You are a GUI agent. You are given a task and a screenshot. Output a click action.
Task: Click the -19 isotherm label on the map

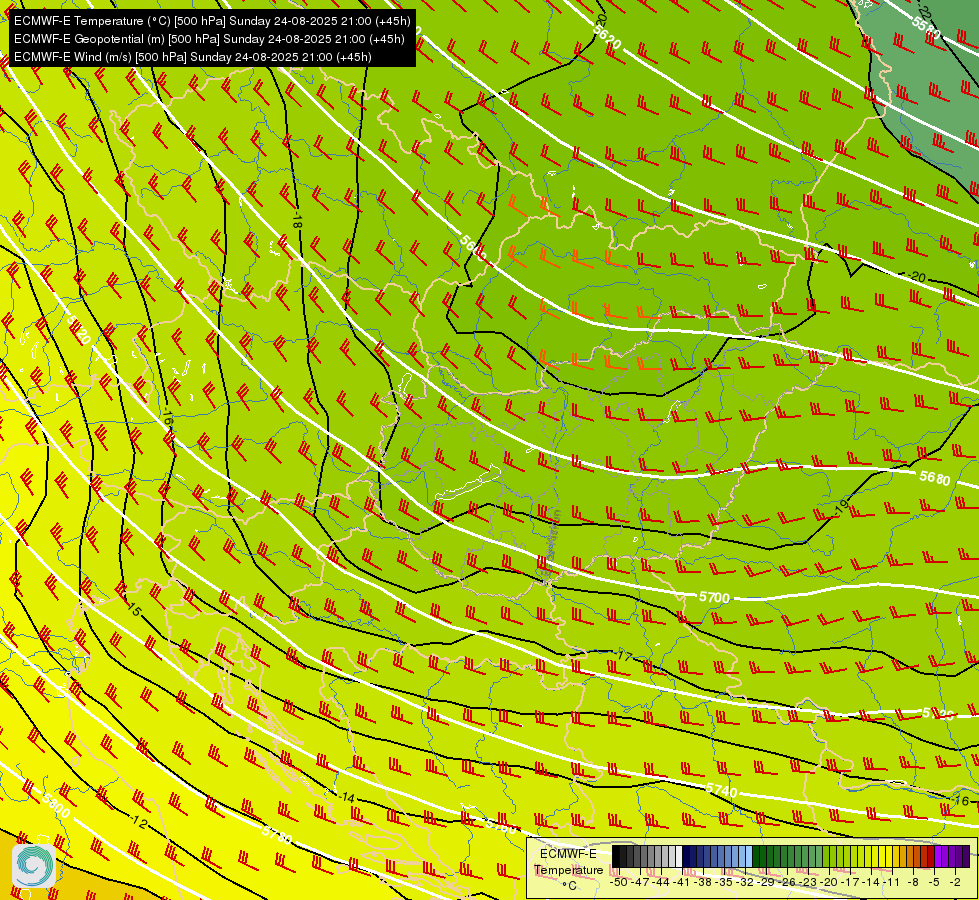tap(842, 507)
